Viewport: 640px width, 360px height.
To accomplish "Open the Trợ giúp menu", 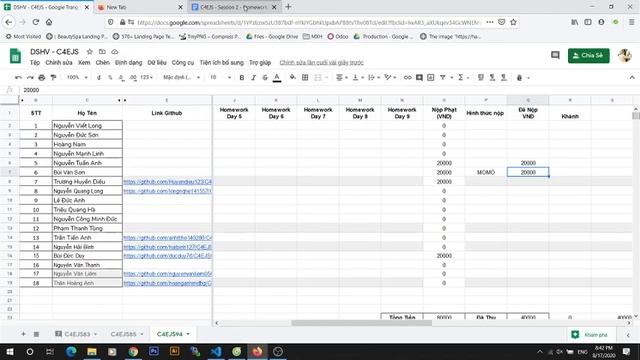I will [260, 62].
